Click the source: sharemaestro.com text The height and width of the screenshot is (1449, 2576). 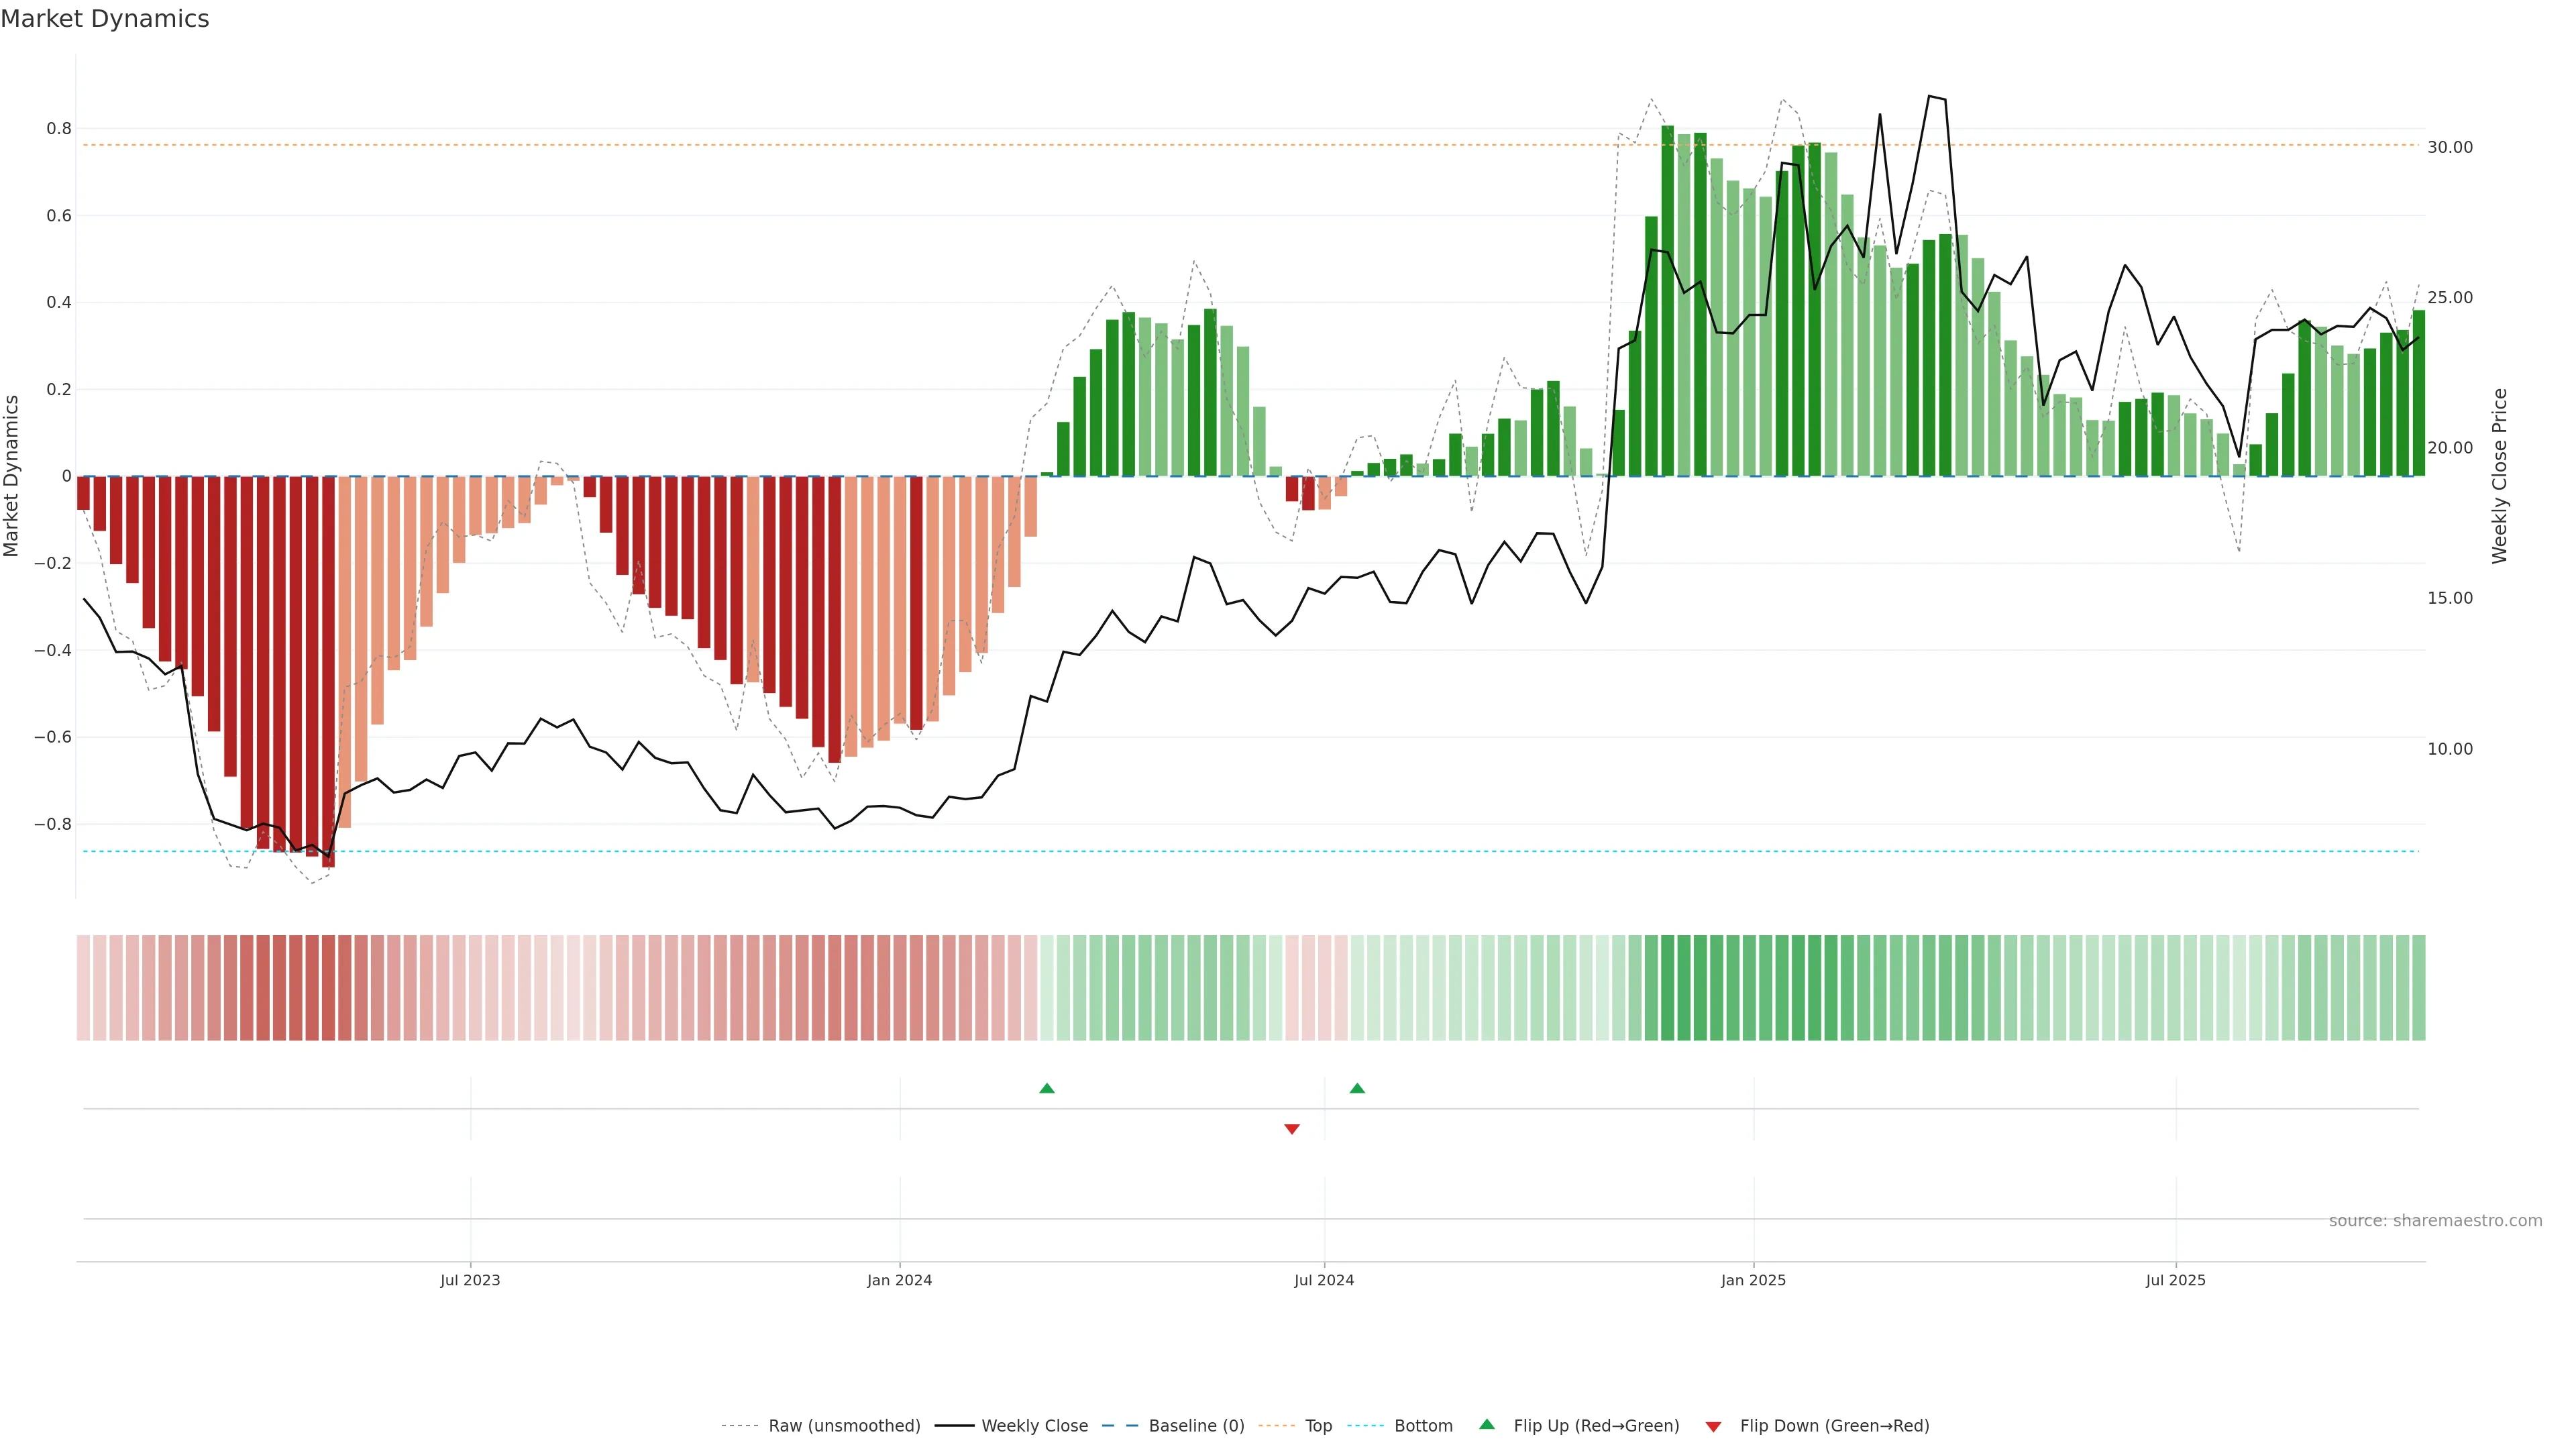[2435, 1221]
